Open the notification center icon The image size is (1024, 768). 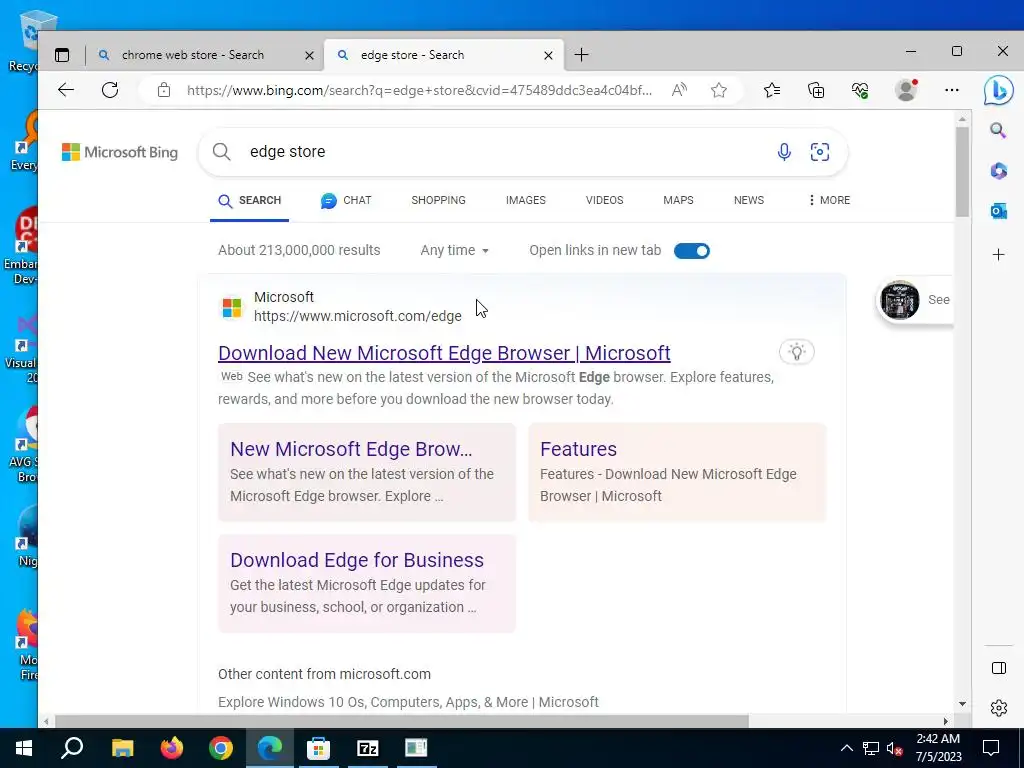click(x=991, y=748)
